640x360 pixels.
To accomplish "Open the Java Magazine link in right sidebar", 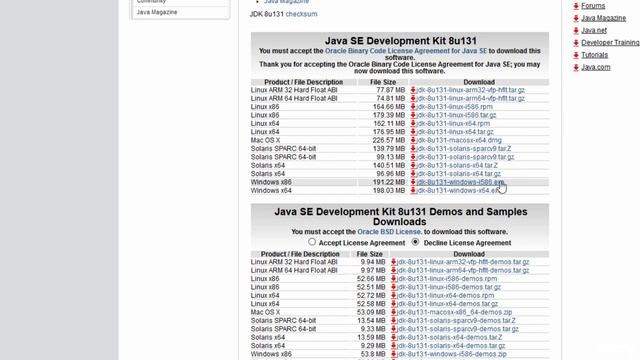I will tap(603, 18).
